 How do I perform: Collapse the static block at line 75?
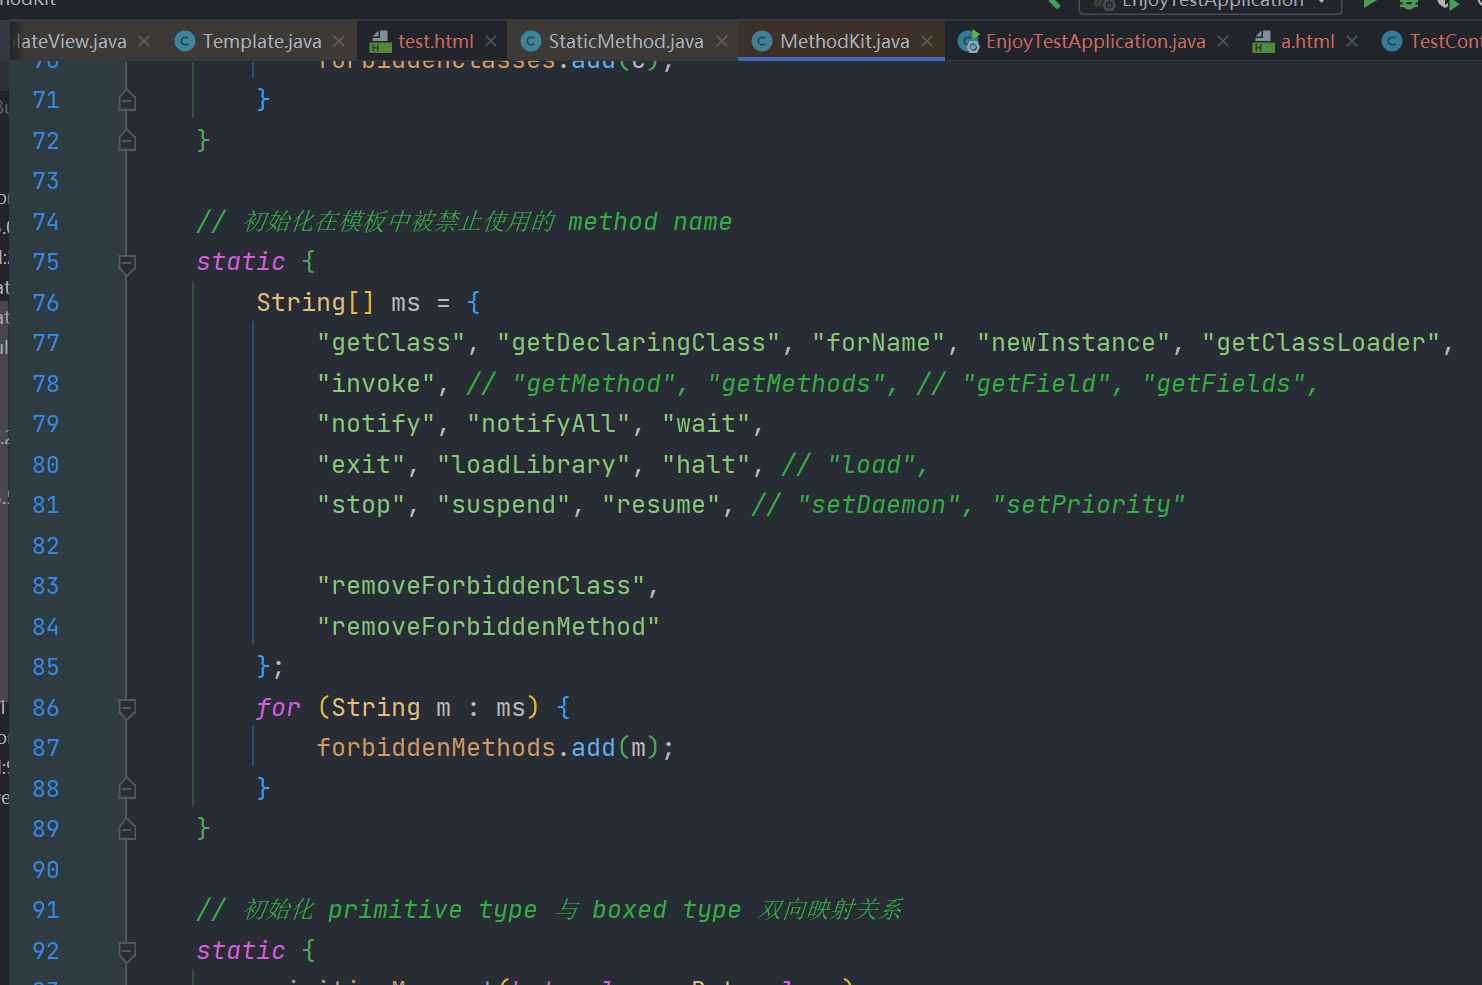click(127, 263)
